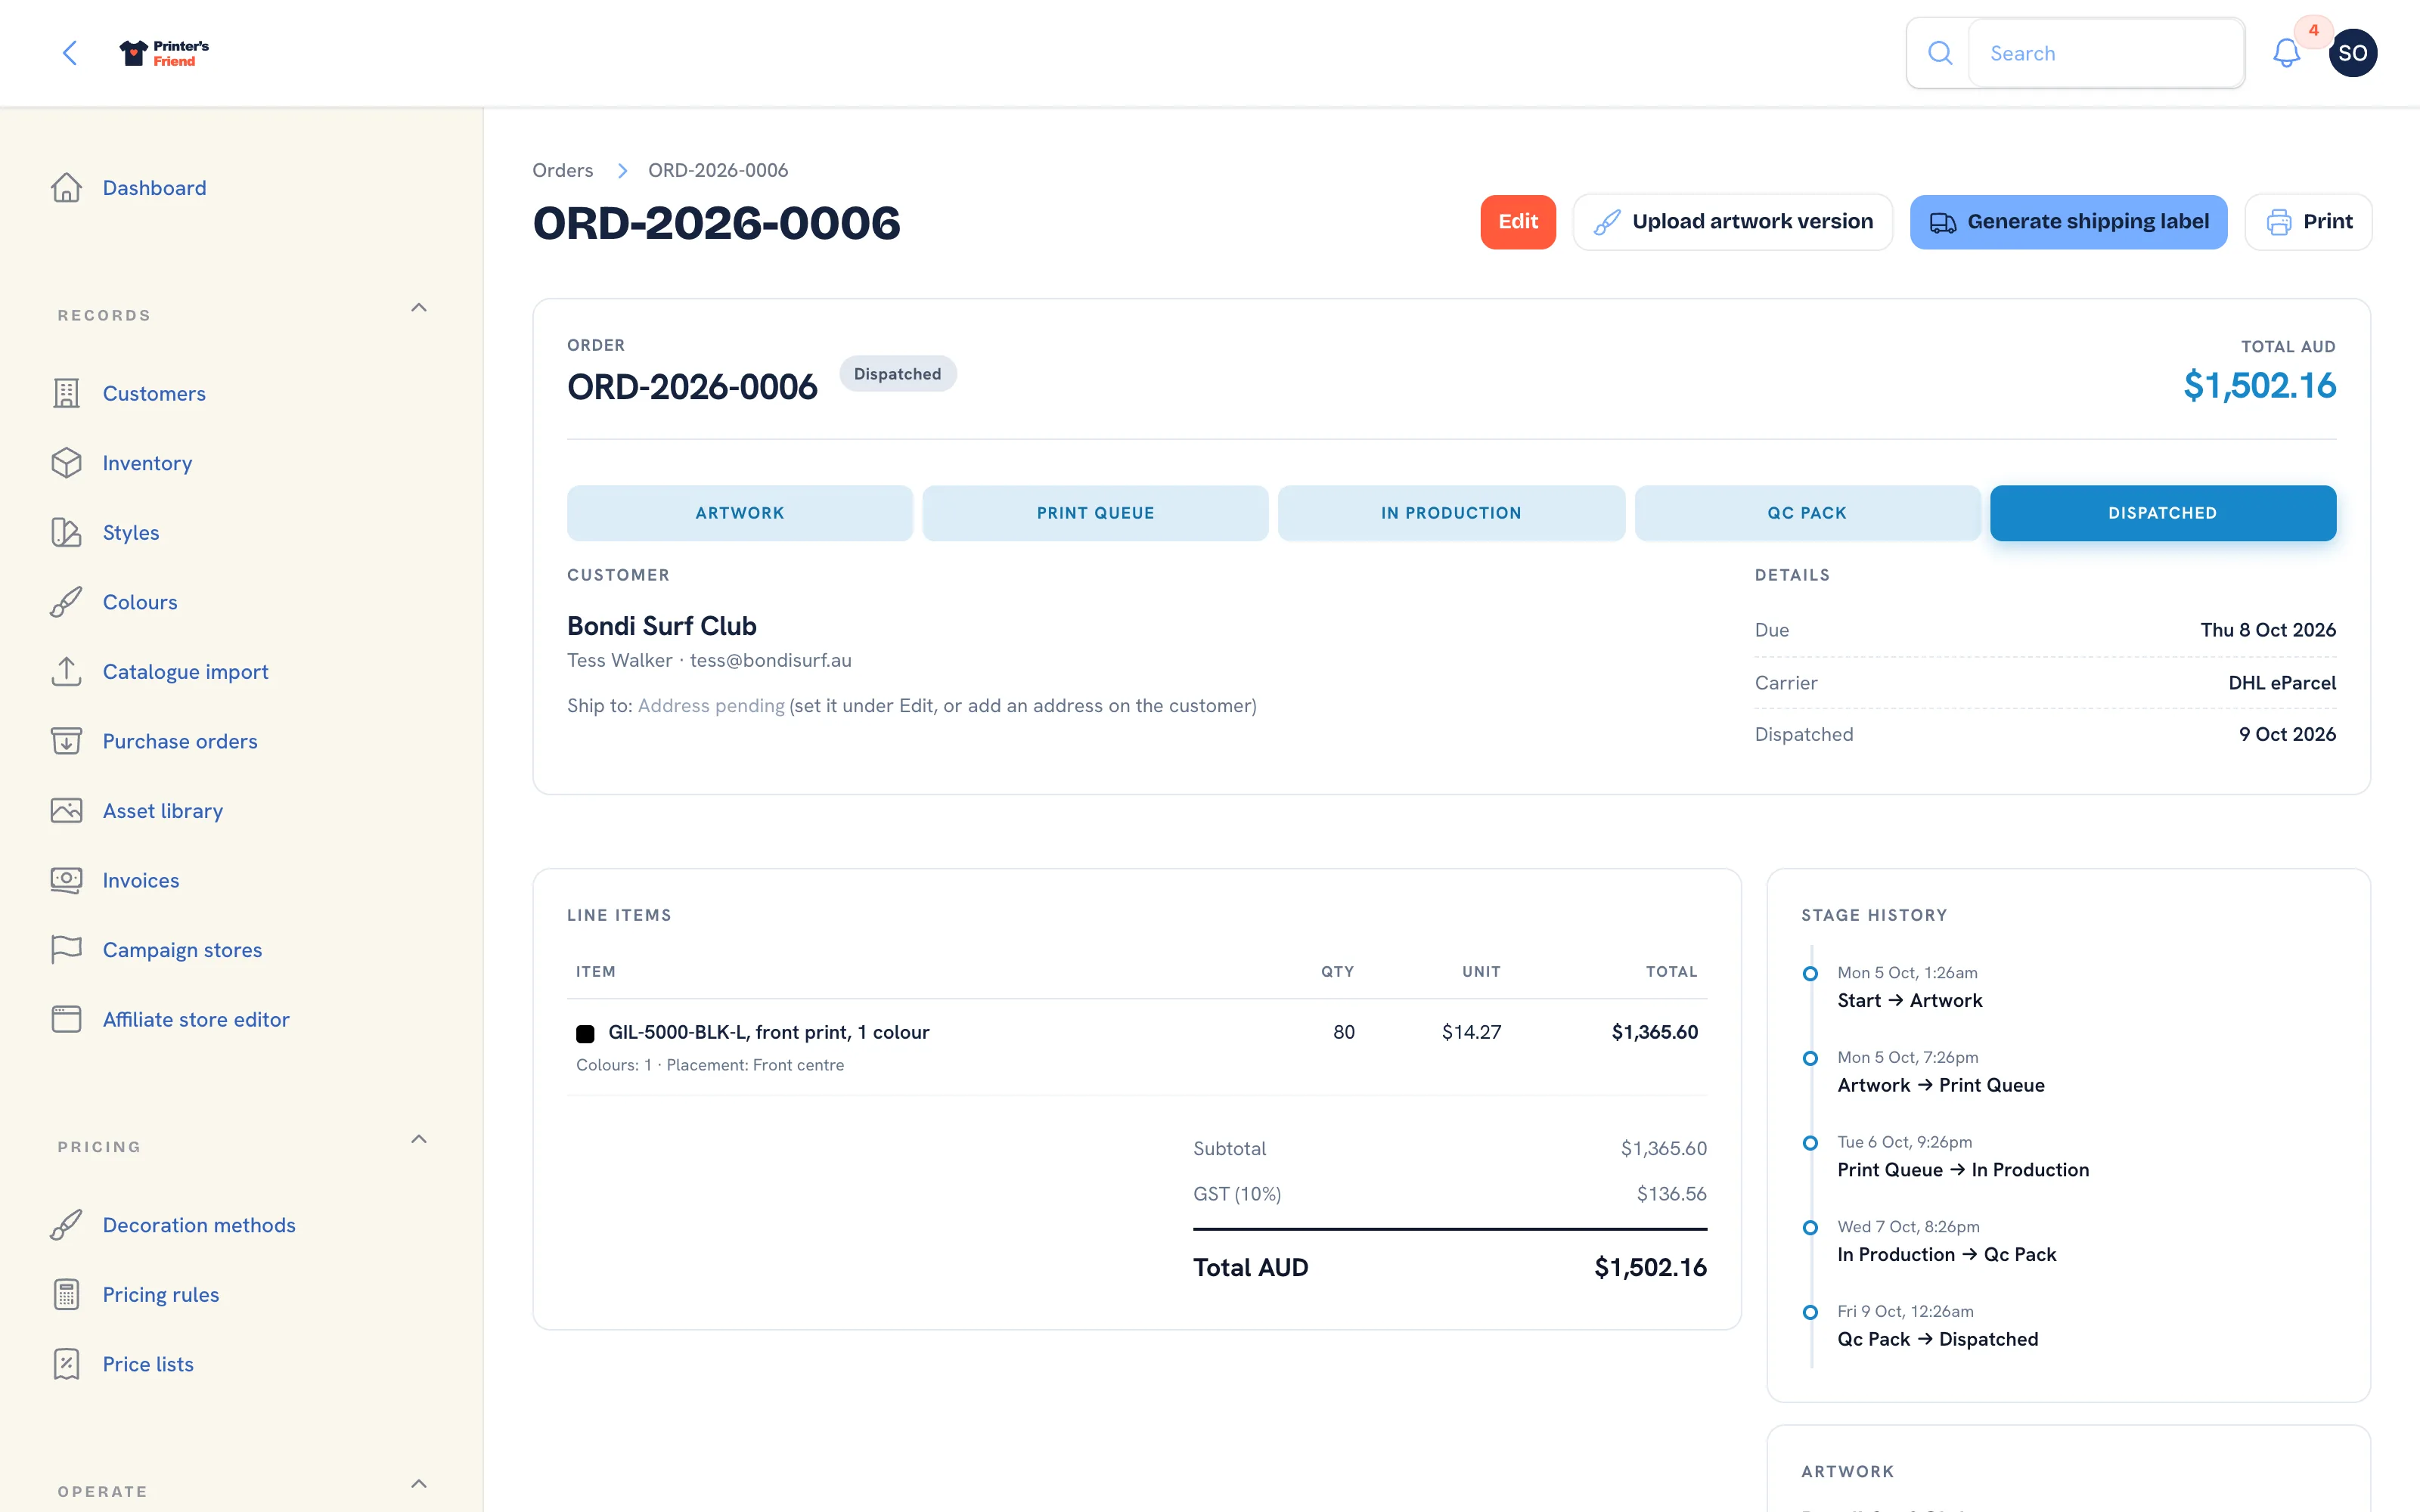Click the Price lists receipt icon
The height and width of the screenshot is (1512, 2420).
[x=66, y=1364]
